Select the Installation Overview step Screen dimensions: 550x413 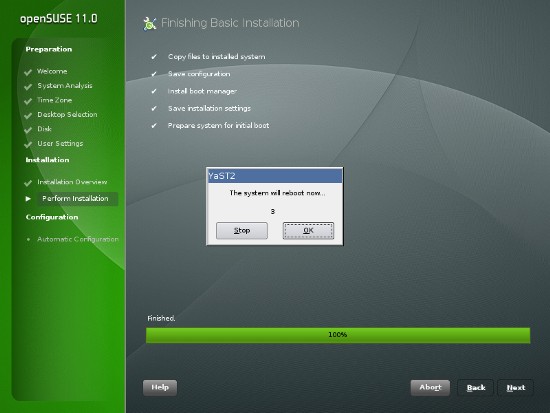(x=72, y=182)
